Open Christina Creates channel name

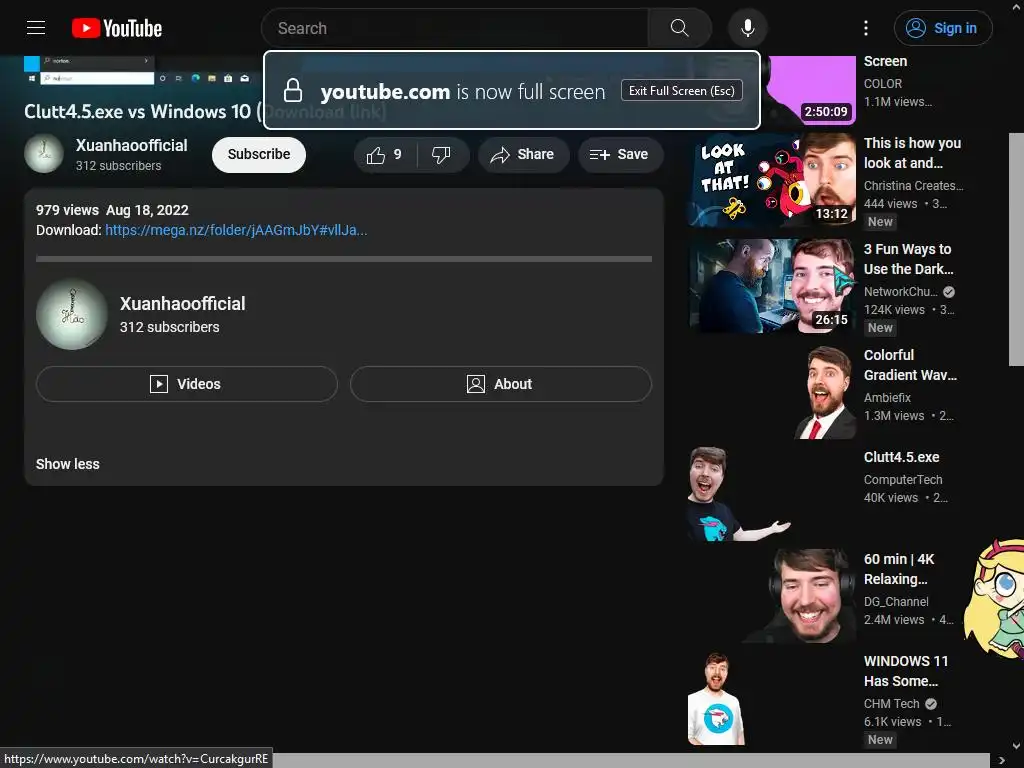(913, 186)
